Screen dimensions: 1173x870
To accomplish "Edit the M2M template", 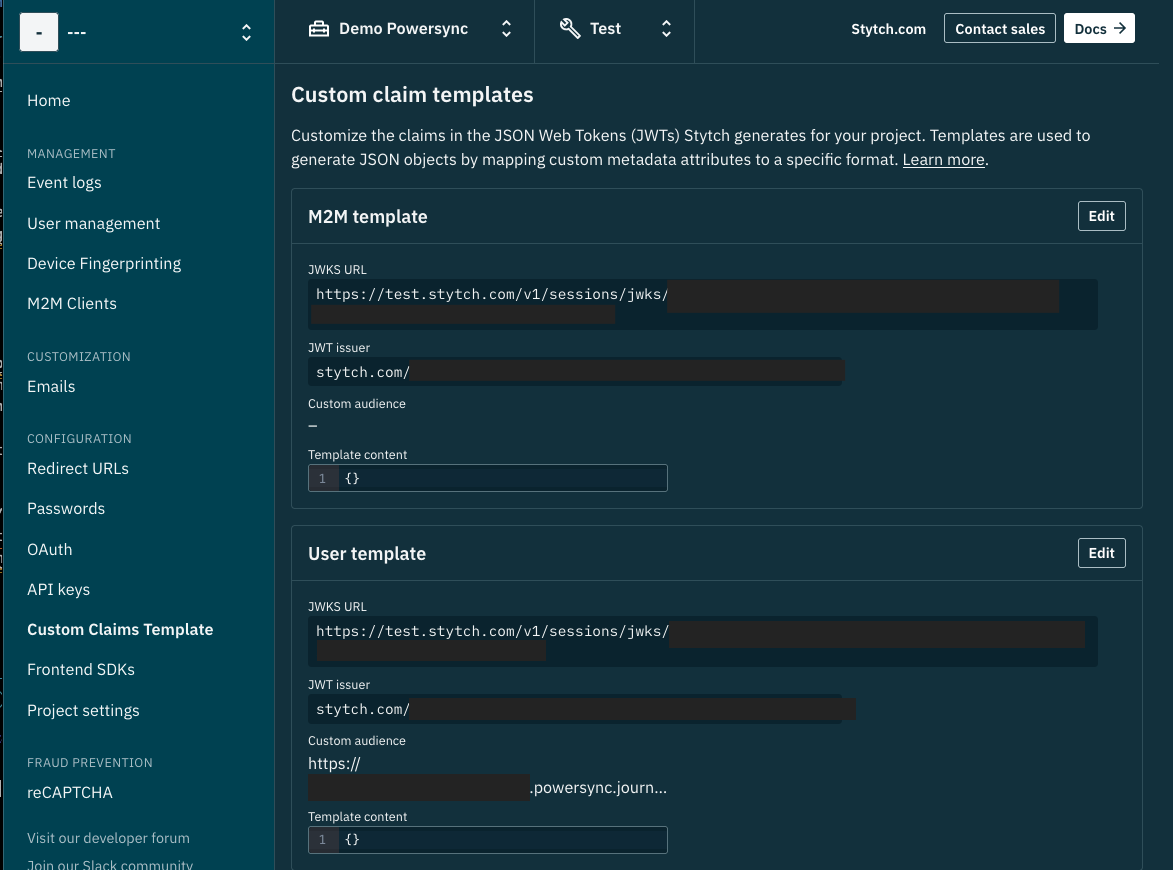I will (1101, 216).
